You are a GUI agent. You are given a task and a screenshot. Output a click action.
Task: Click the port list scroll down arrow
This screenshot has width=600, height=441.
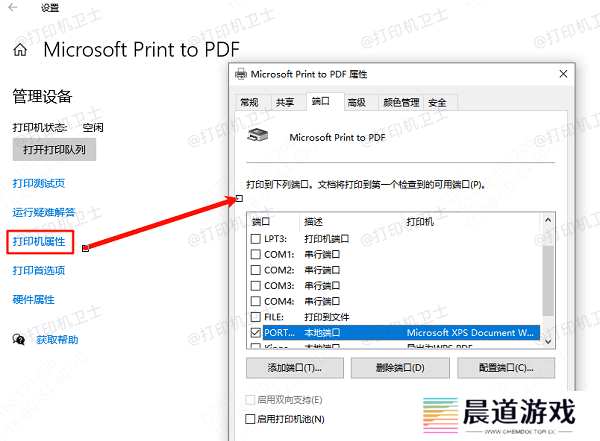548,341
